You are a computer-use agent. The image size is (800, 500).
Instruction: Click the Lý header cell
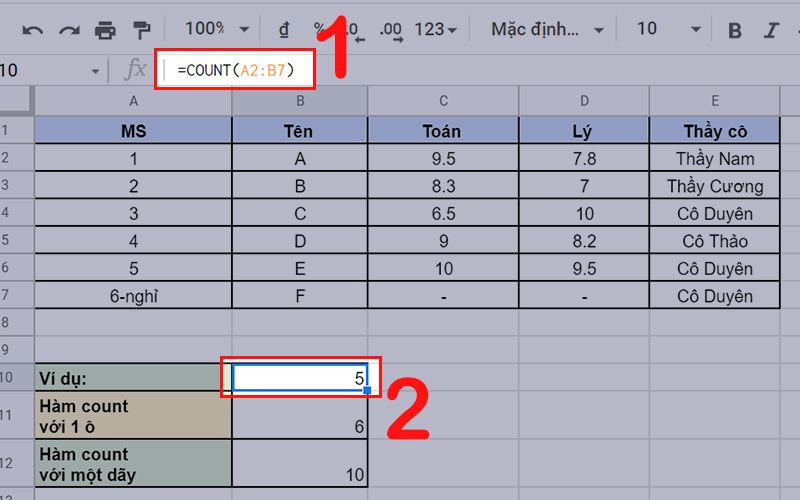[x=584, y=131]
